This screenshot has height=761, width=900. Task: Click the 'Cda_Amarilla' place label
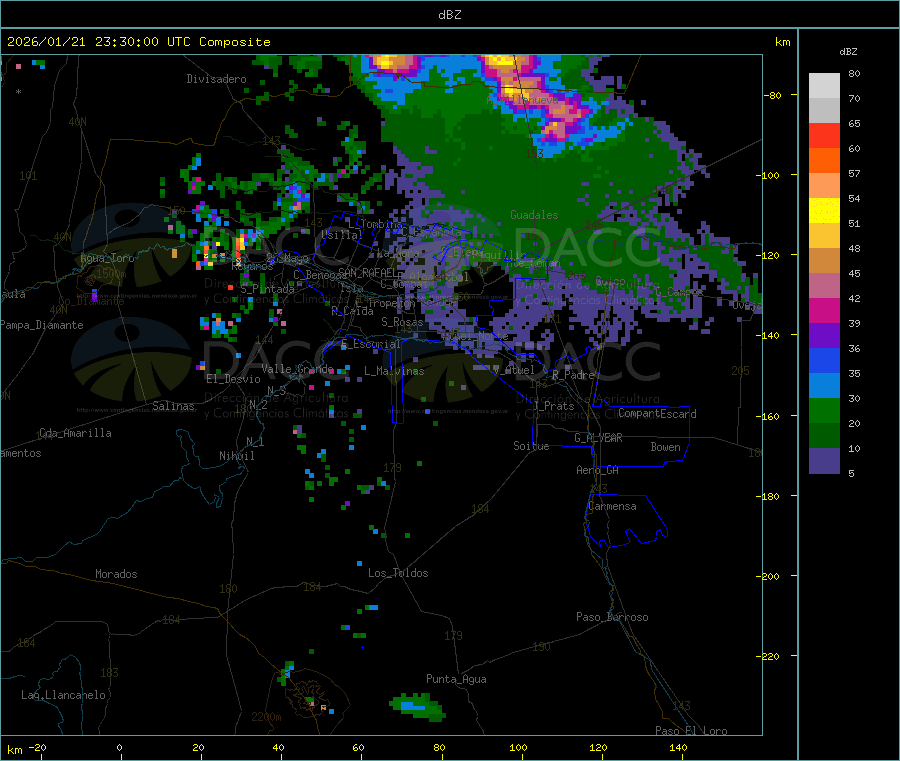(x=75, y=433)
